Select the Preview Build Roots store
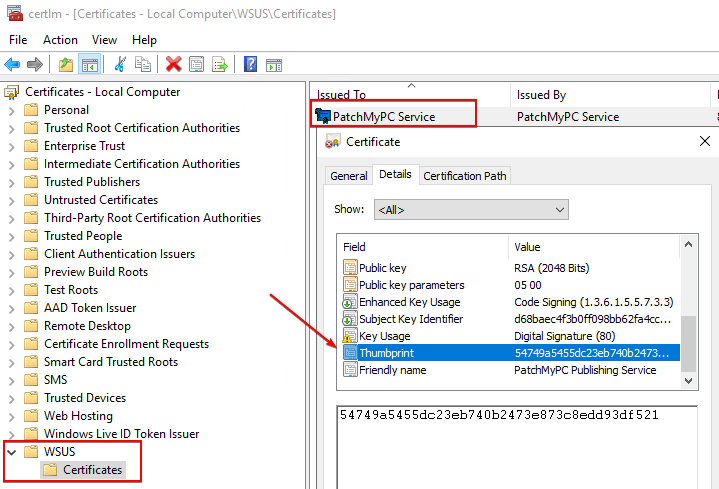Viewport: 719px width, 489px height. [x=96, y=272]
